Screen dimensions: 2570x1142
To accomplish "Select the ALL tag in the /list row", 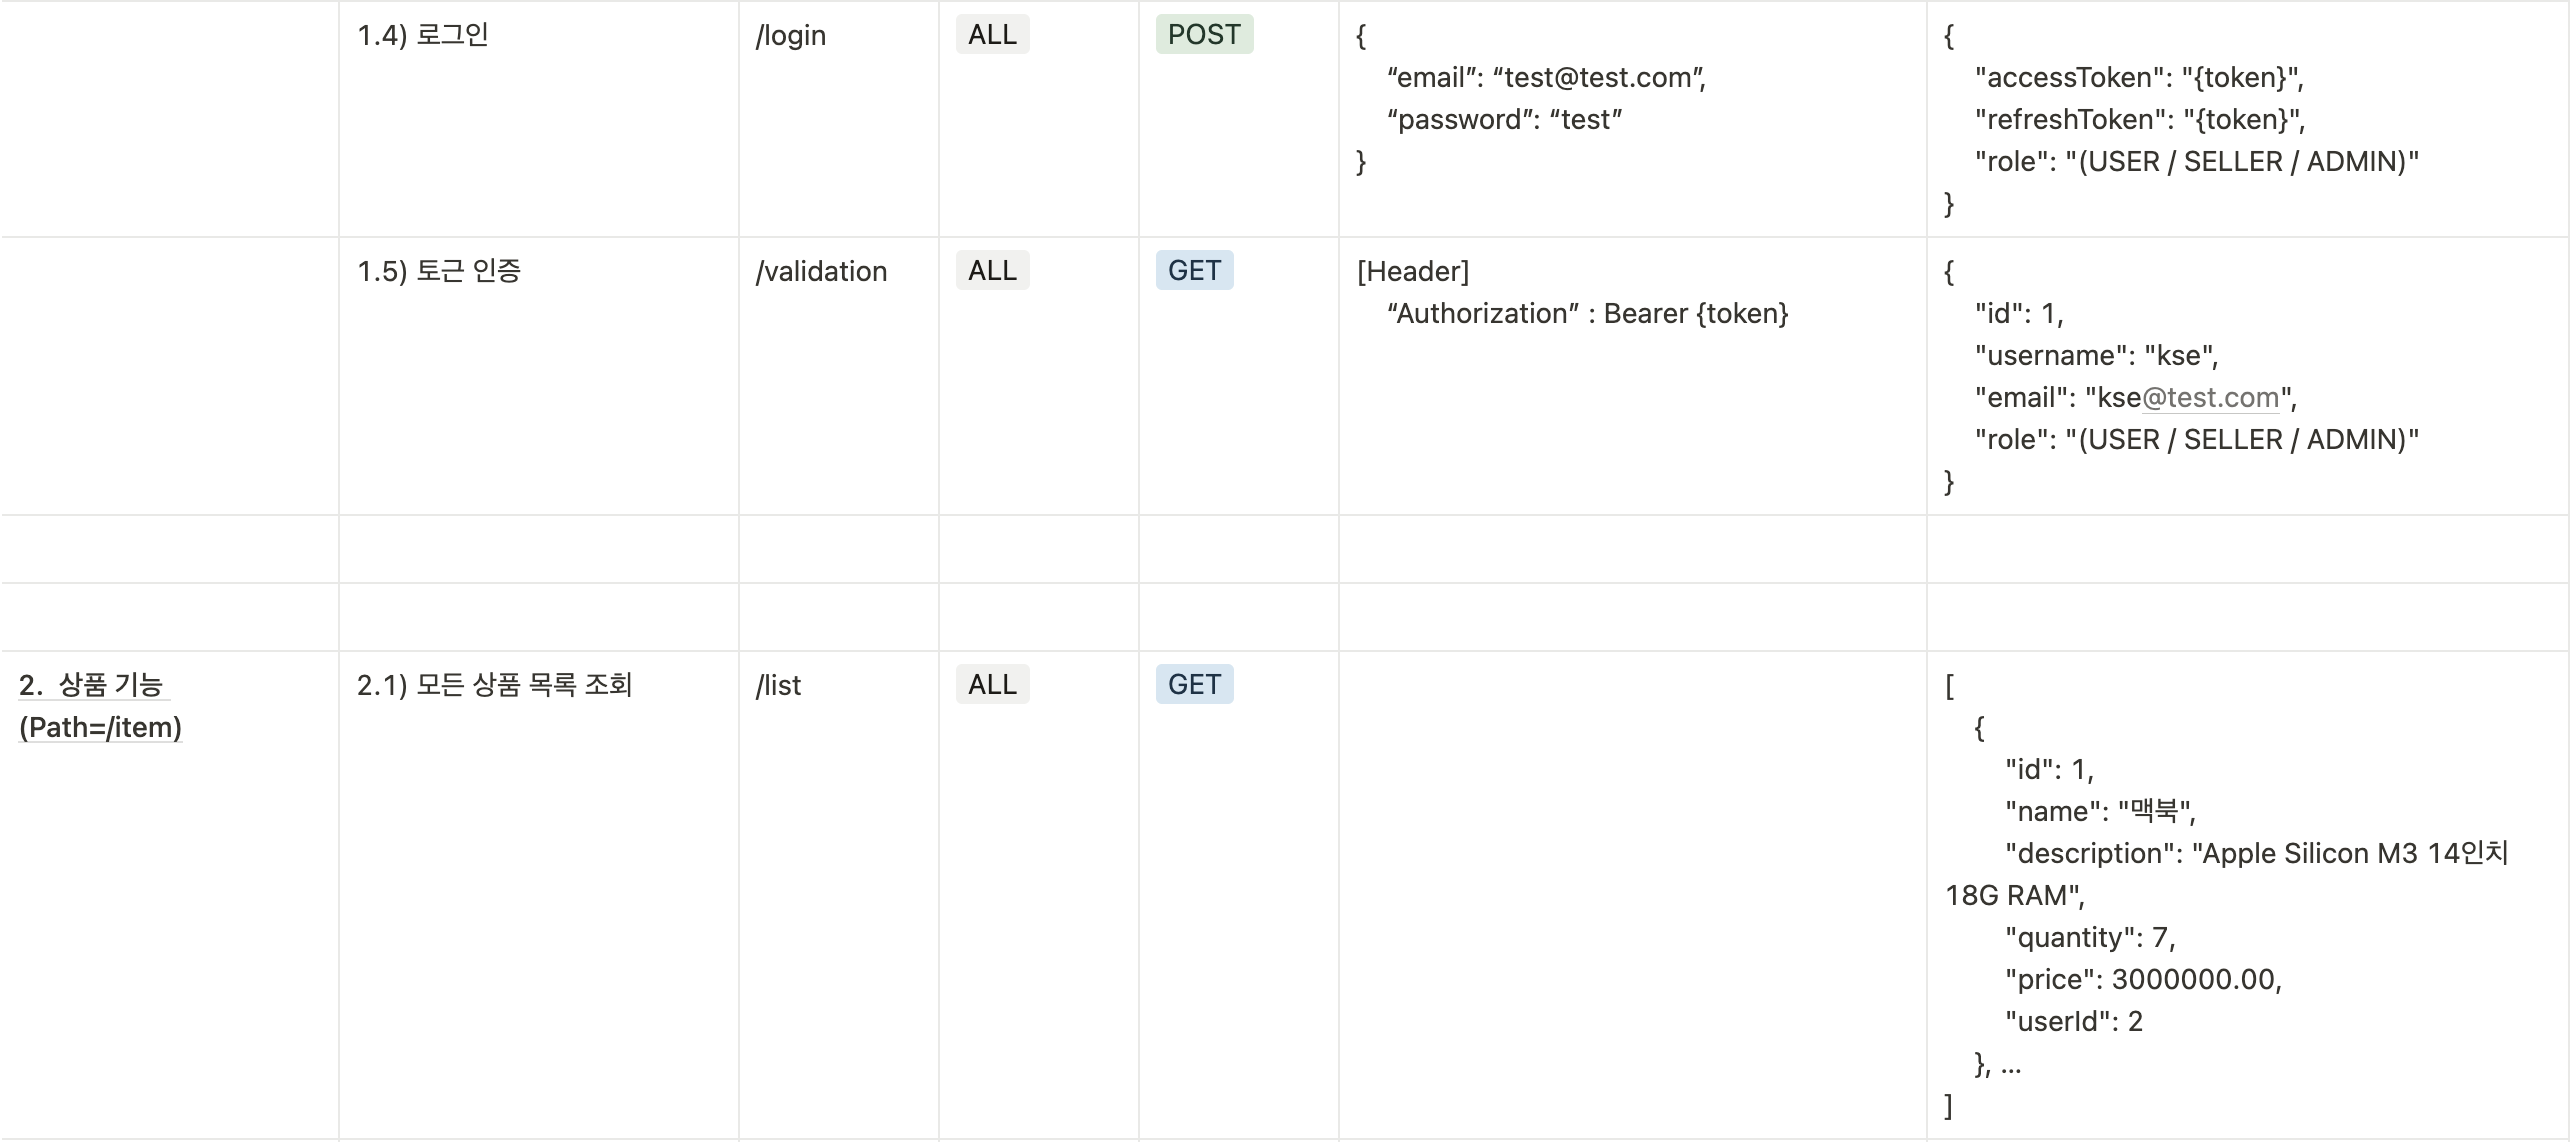I will tap(992, 685).
